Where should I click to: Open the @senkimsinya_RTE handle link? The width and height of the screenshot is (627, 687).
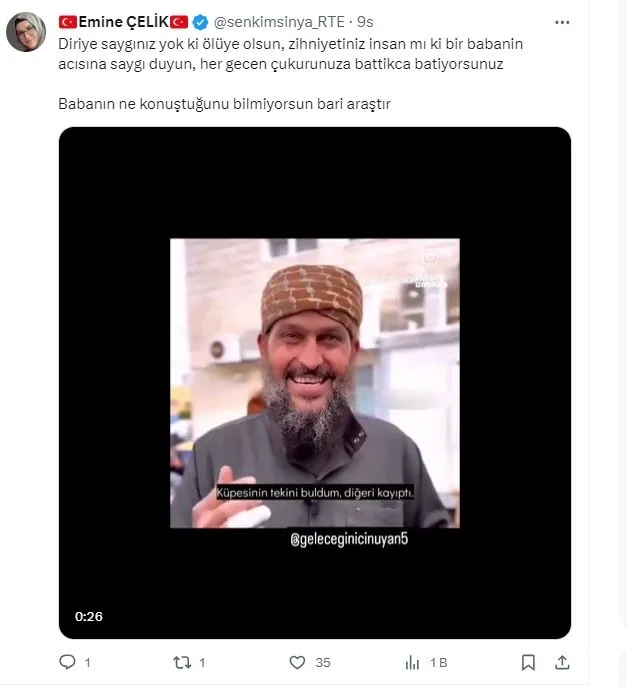[278, 21]
